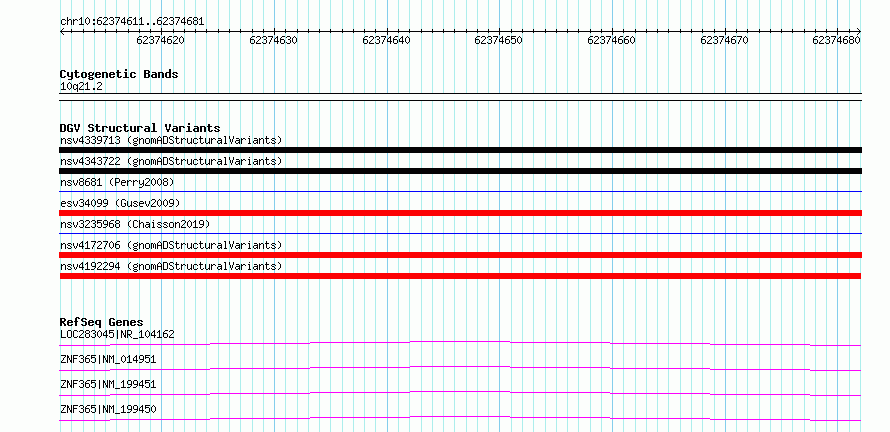Click the black bar under nsv4339713
The image size is (890, 432).
click(460, 150)
